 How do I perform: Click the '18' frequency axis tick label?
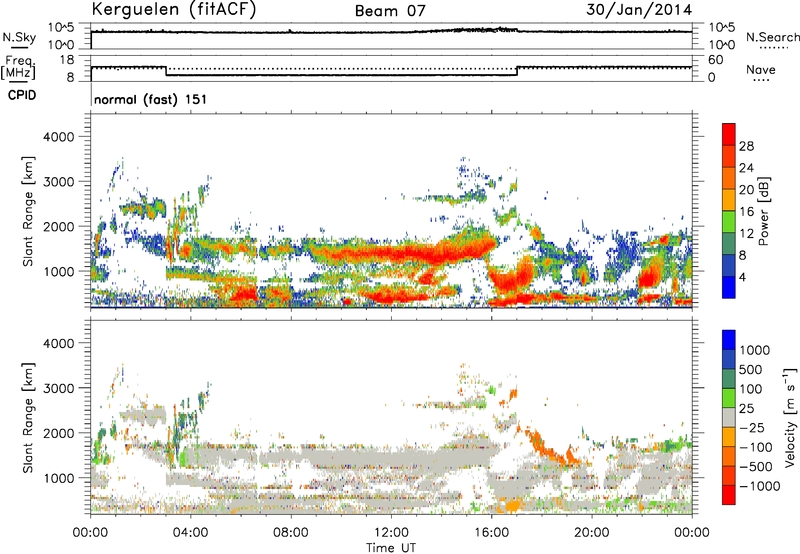point(66,60)
